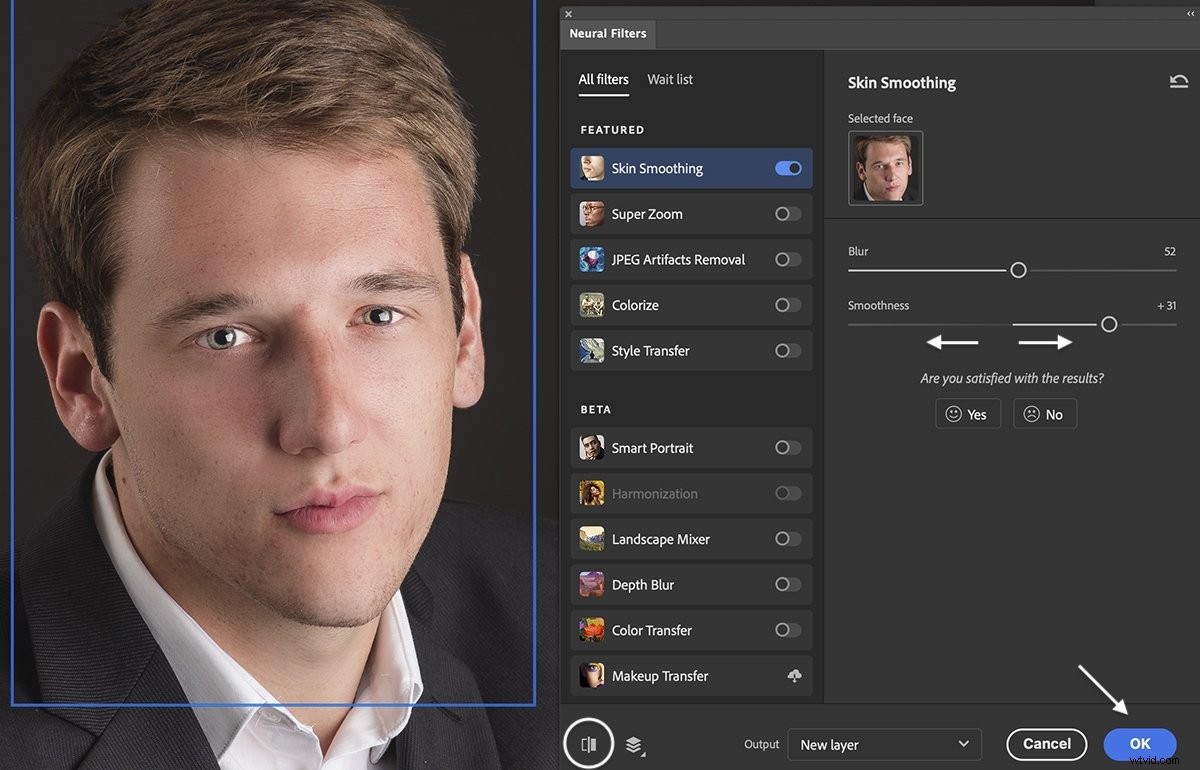Click the selected face thumbnail

(885, 167)
